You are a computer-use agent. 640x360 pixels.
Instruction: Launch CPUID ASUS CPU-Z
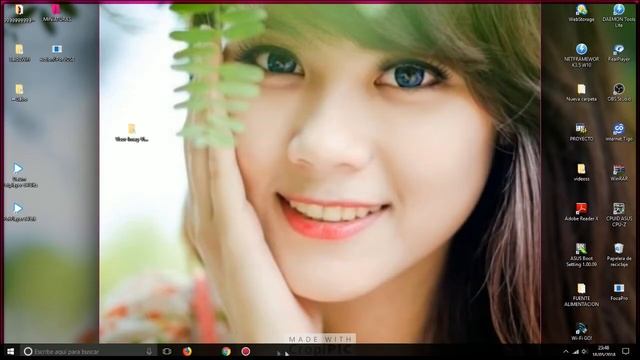619,215
